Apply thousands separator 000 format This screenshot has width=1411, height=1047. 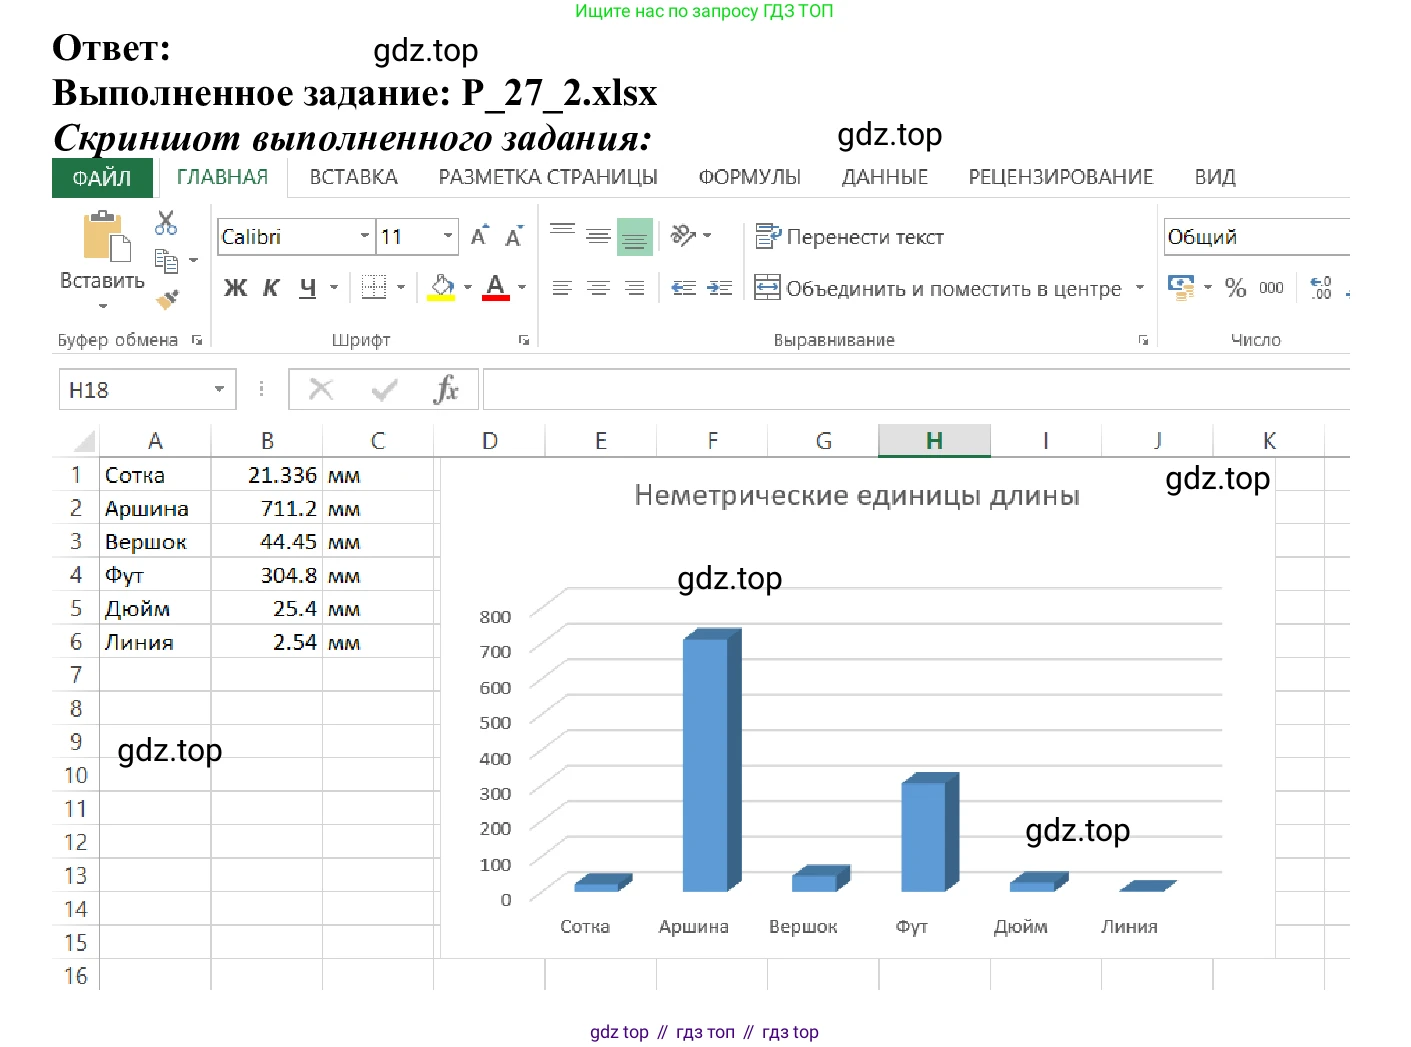click(x=1271, y=288)
